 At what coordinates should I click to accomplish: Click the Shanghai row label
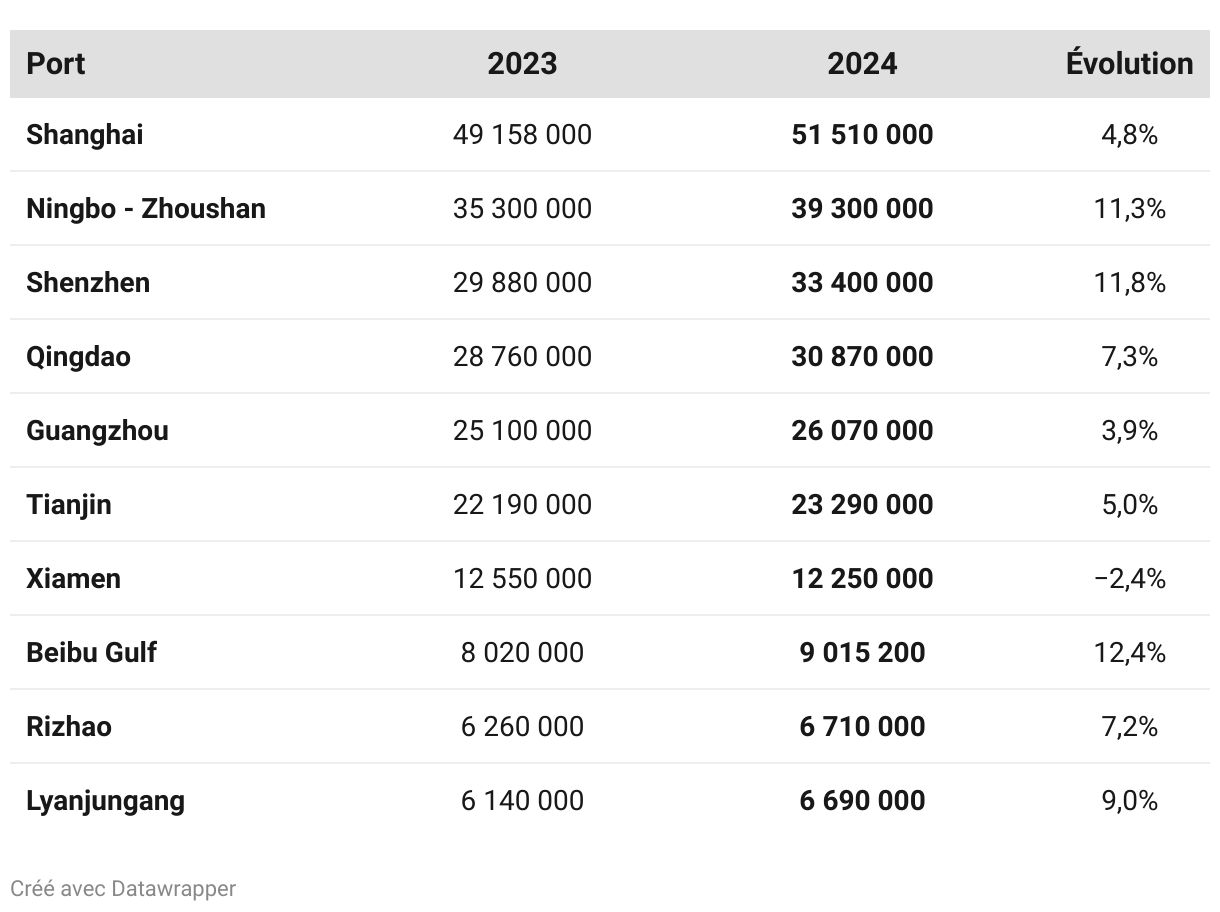tap(85, 135)
